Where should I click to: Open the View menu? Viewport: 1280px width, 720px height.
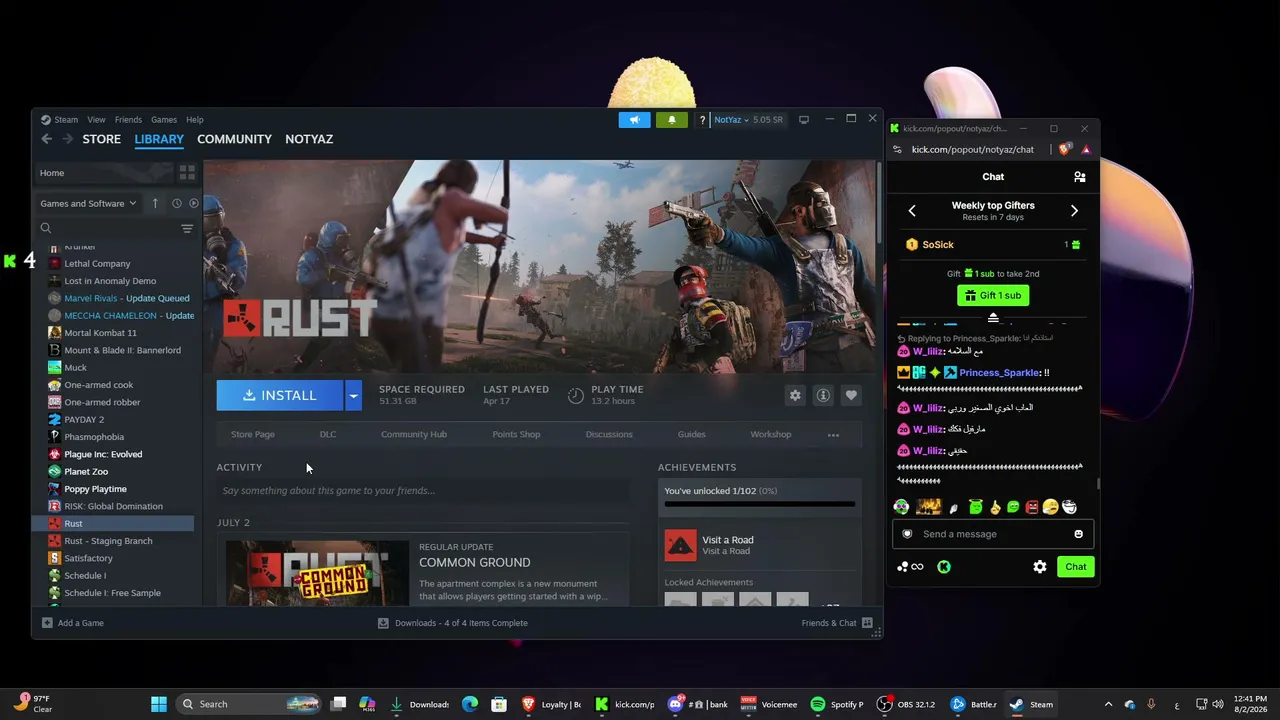pos(96,120)
